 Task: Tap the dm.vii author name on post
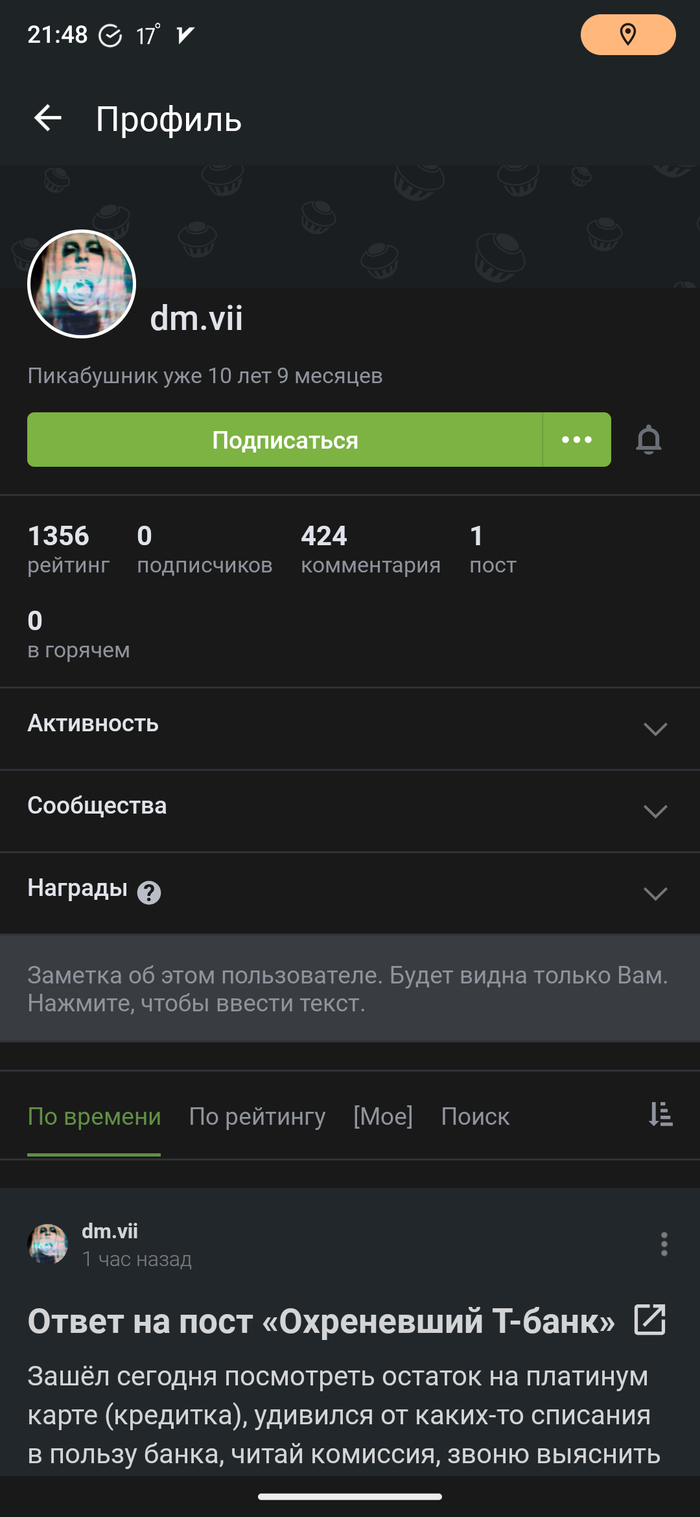click(110, 1231)
